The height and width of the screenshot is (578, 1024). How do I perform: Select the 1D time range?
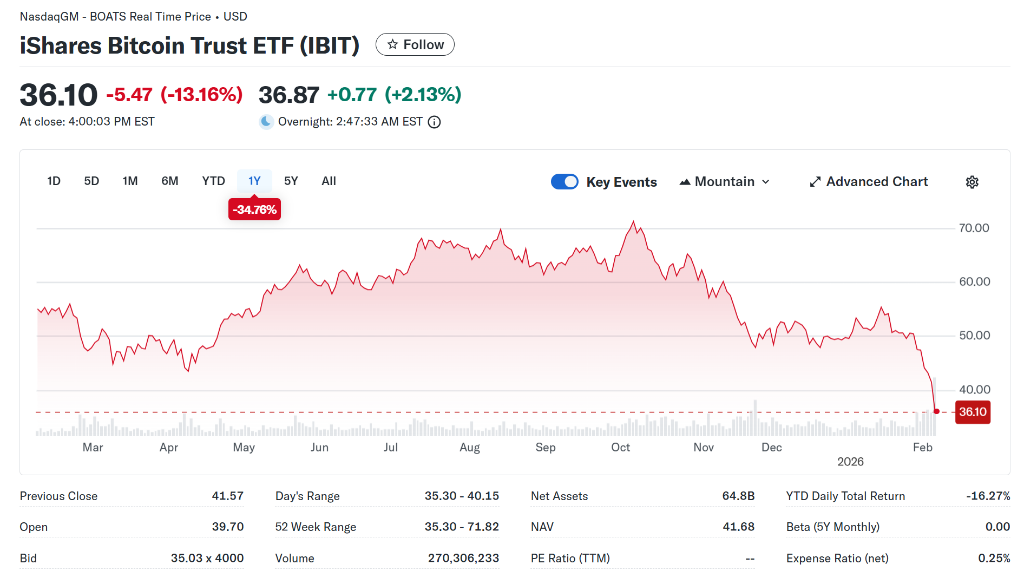[x=54, y=181]
